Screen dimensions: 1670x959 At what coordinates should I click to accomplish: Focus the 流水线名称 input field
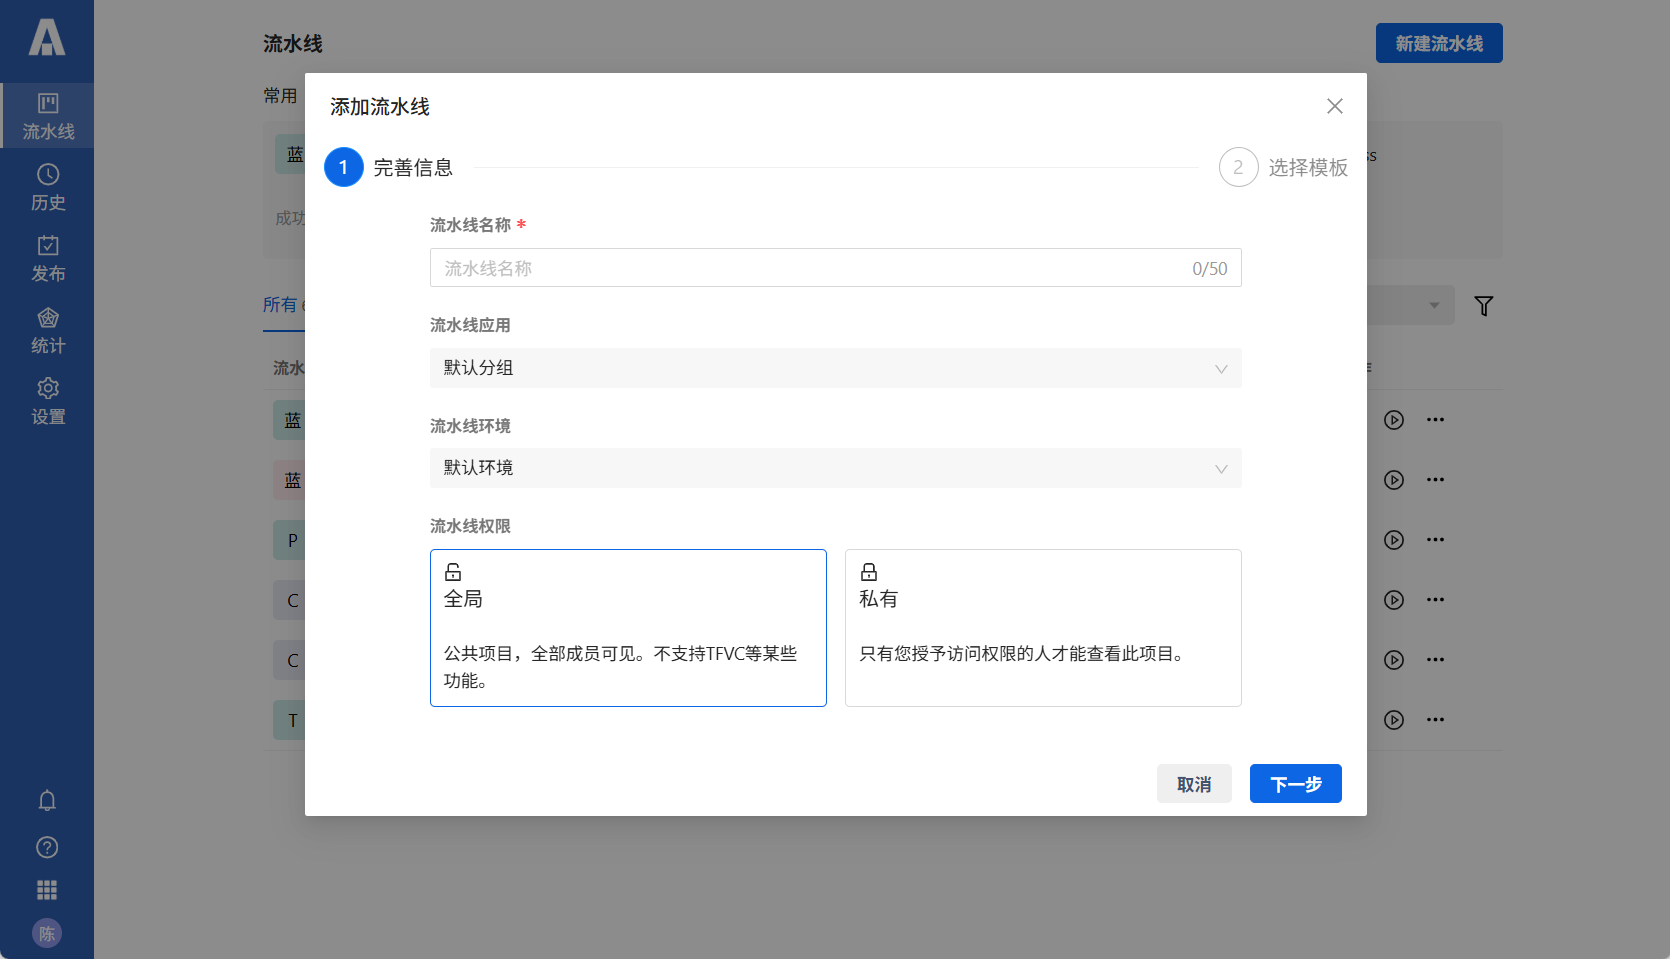point(836,268)
